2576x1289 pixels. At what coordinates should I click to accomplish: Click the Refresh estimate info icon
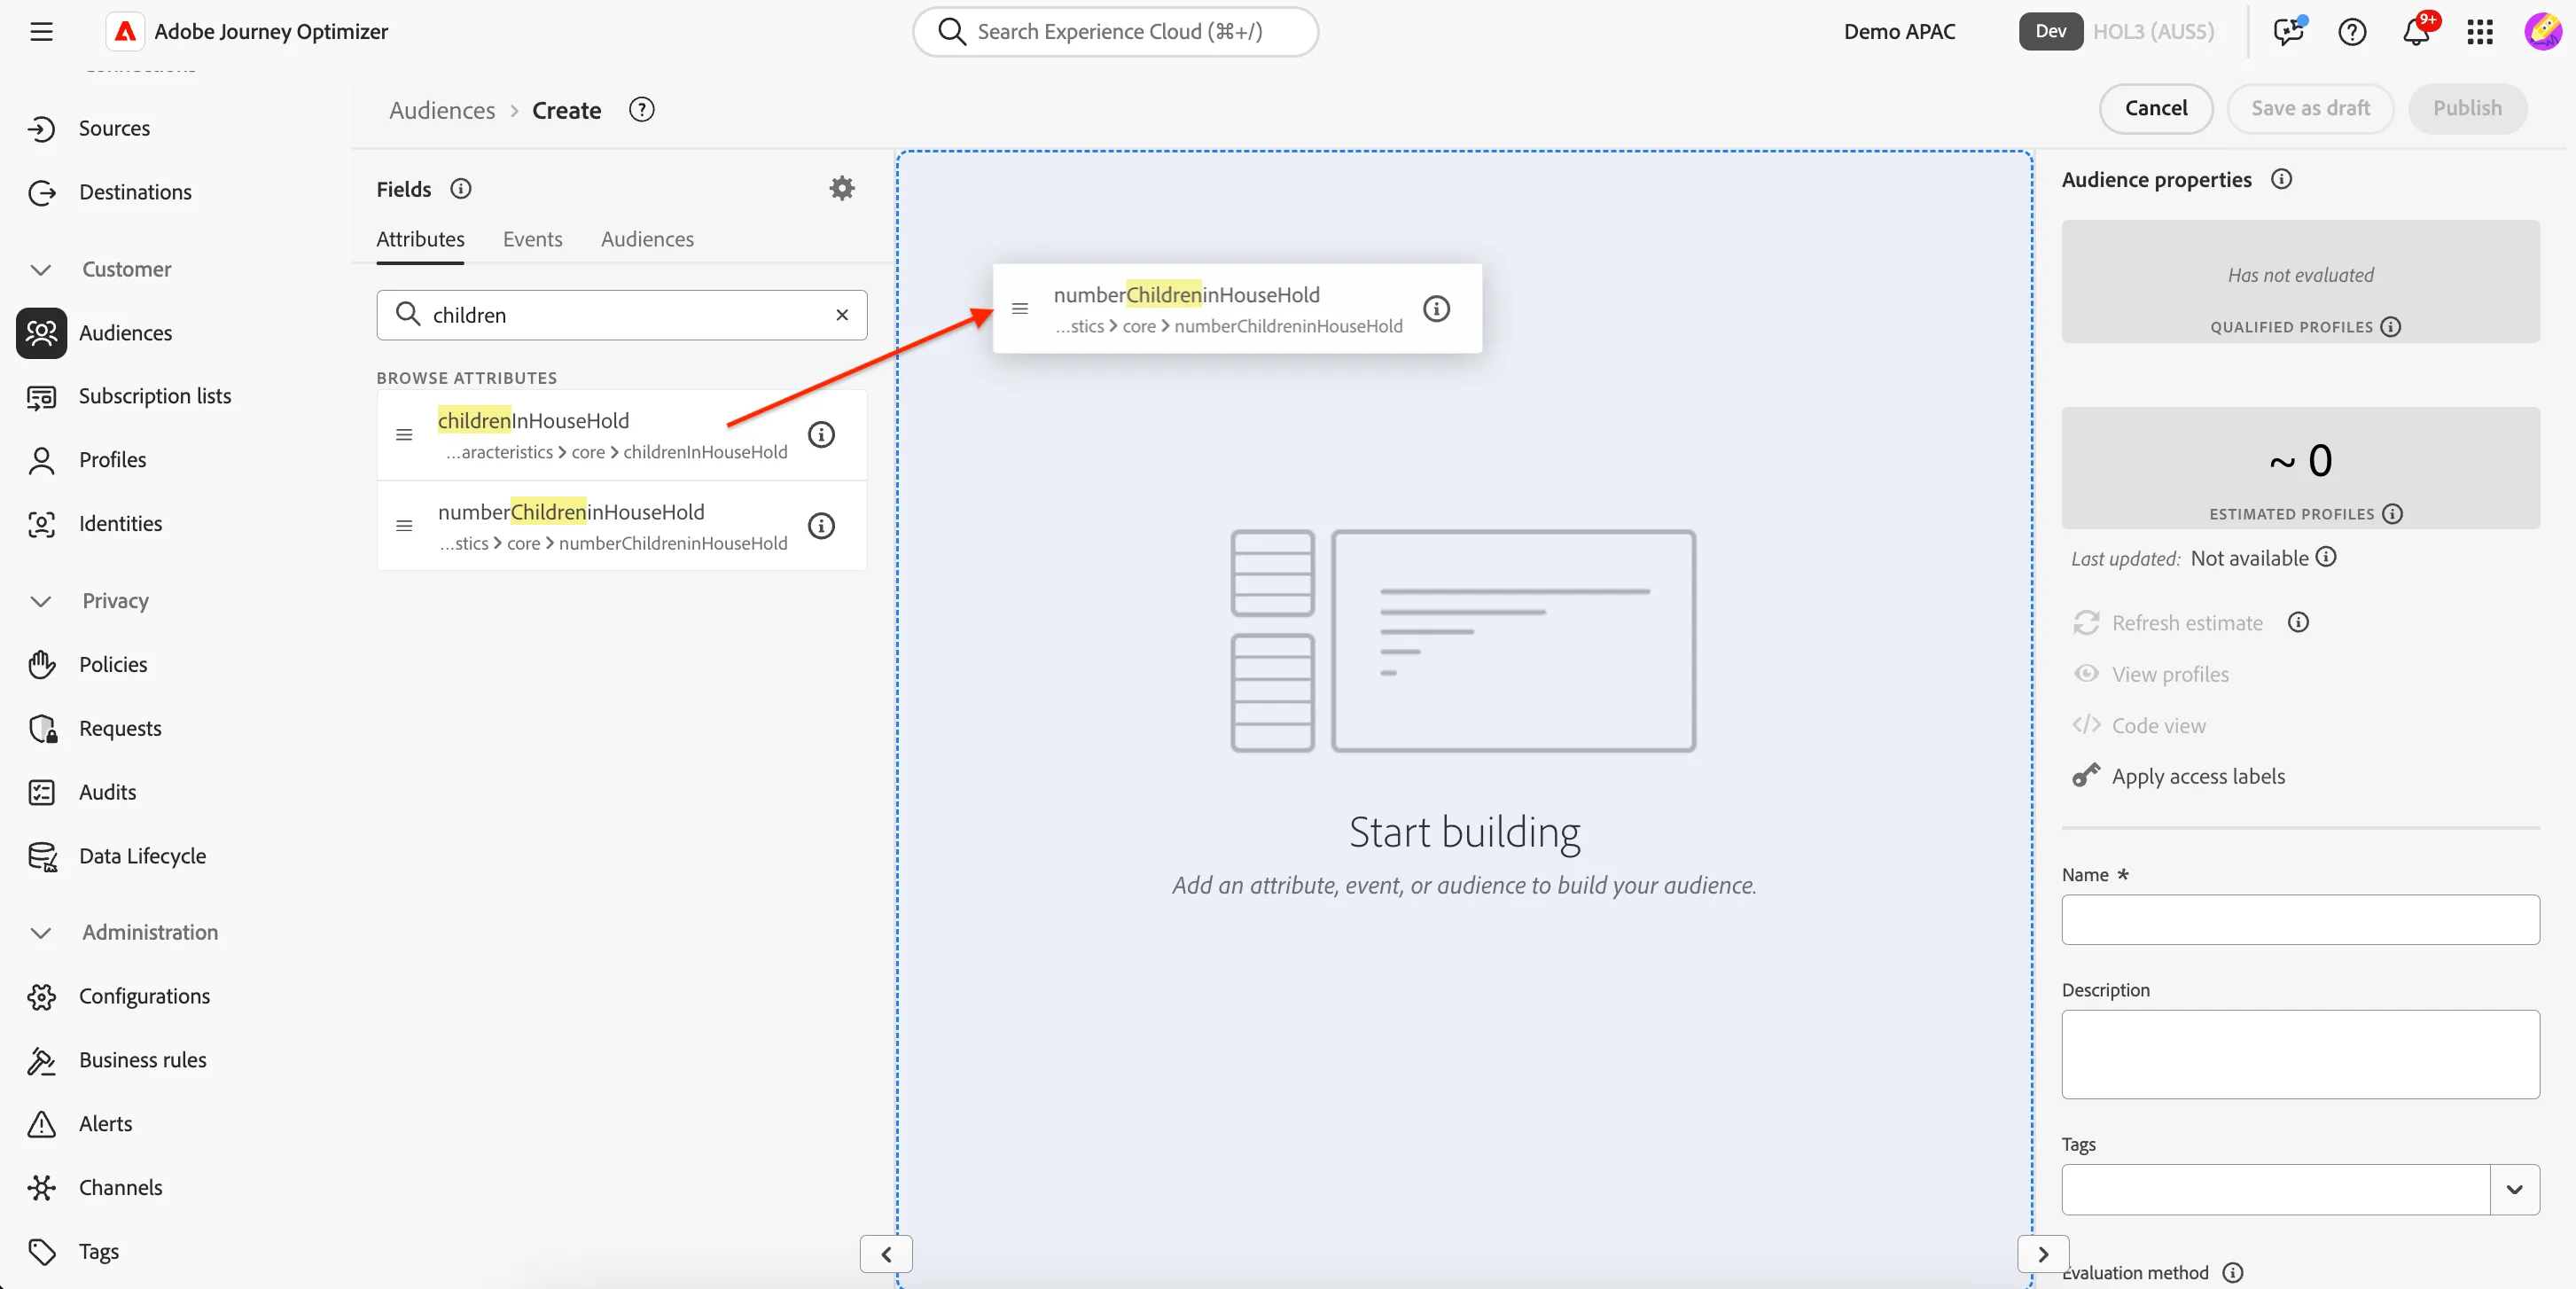click(x=2298, y=623)
